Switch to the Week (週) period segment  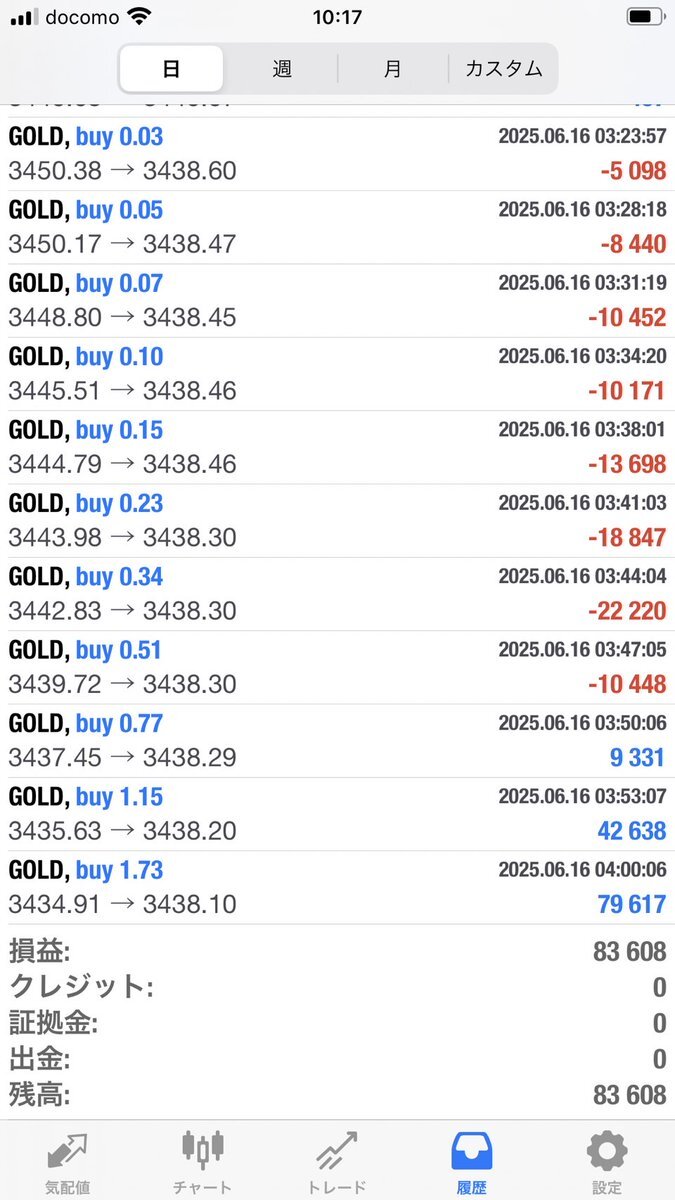[x=282, y=69]
